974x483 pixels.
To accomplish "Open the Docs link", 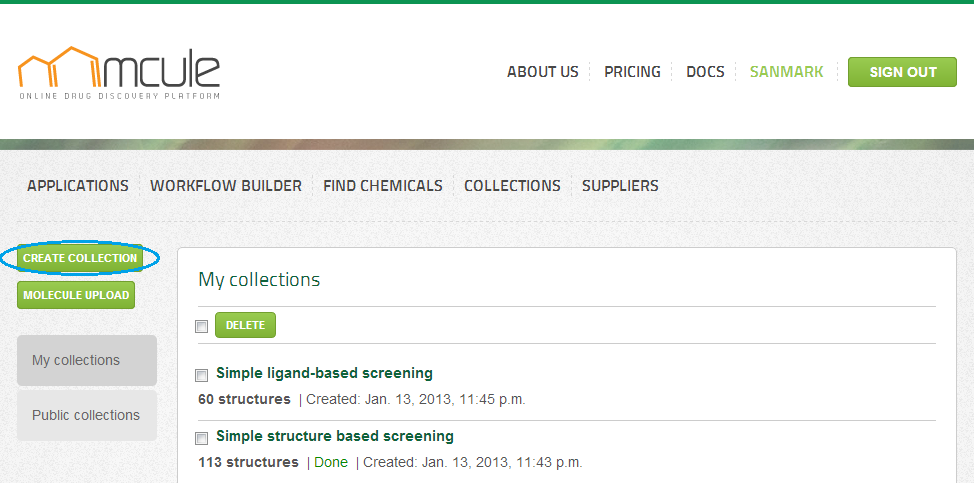I will click(705, 72).
